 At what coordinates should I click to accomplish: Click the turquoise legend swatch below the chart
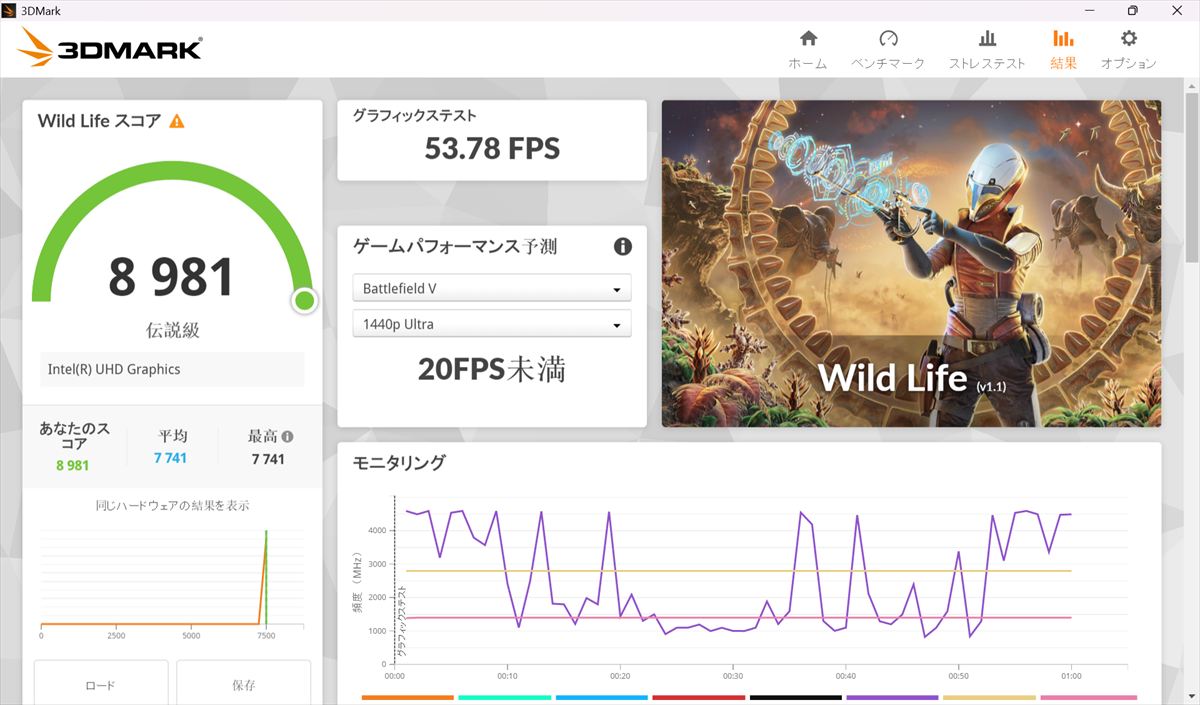[x=505, y=697]
